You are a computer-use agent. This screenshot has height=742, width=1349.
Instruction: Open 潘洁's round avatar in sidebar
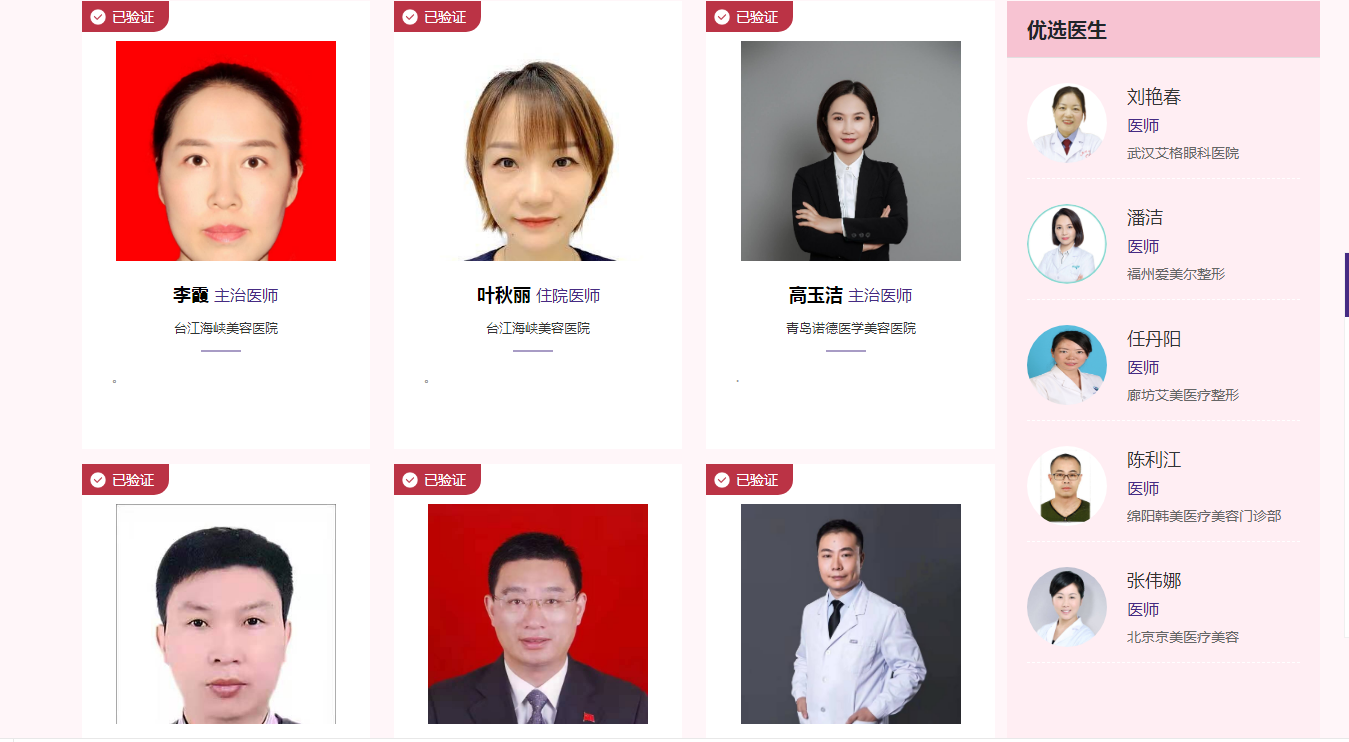tap(1067, 244)
